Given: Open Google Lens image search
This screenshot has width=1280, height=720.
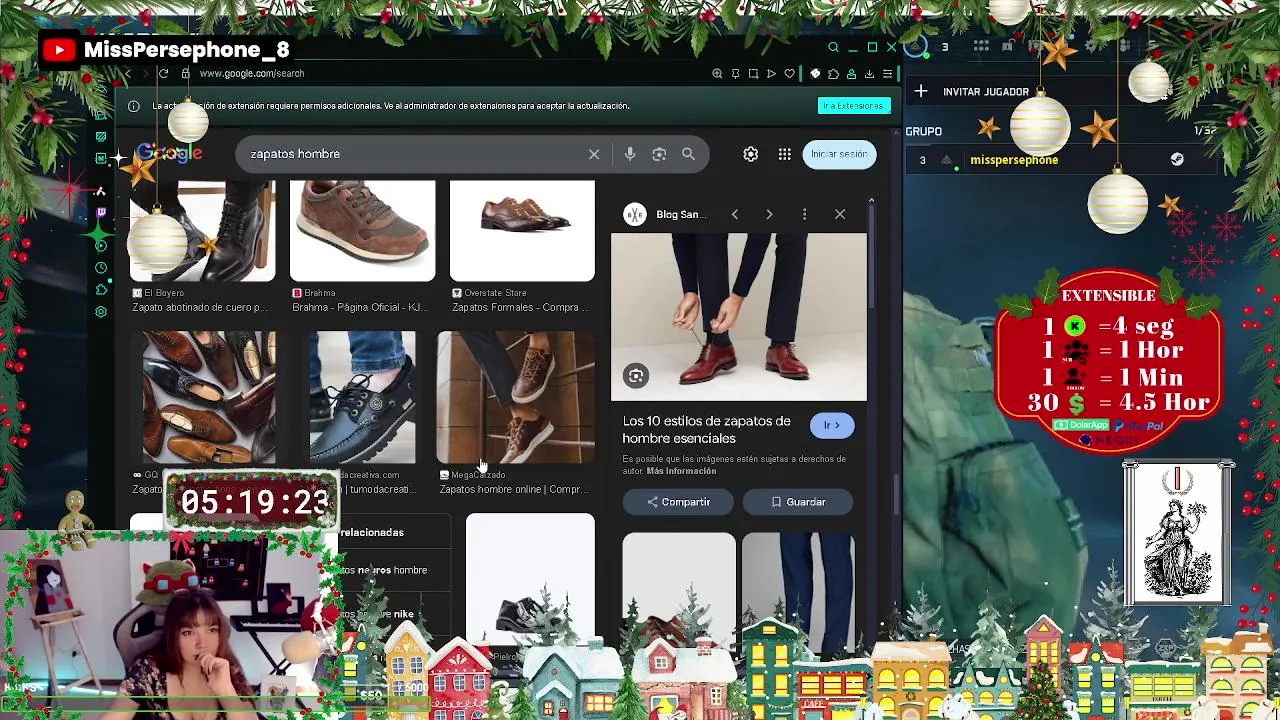Looking at the screenshot, I should tap(659, 154).
